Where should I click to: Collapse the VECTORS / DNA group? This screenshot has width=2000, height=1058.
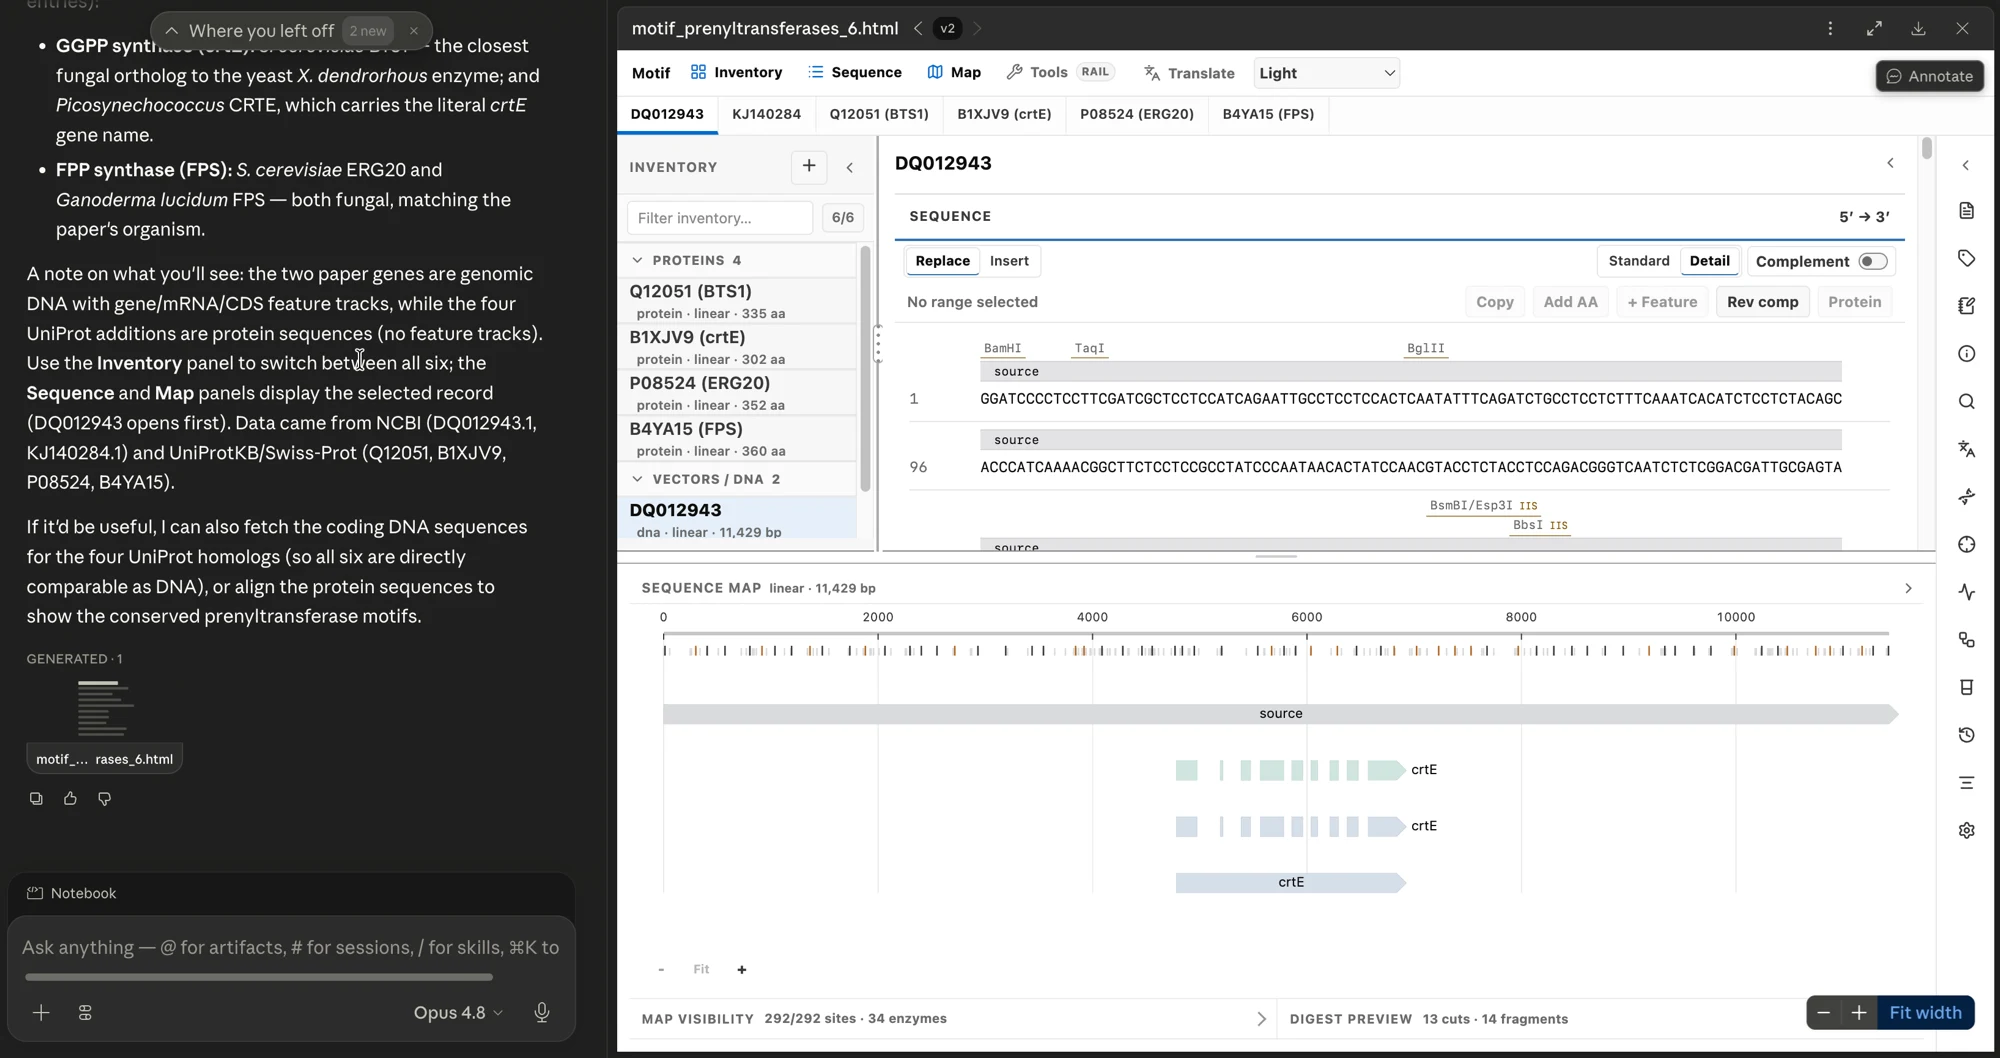click(x=637, y=479)
